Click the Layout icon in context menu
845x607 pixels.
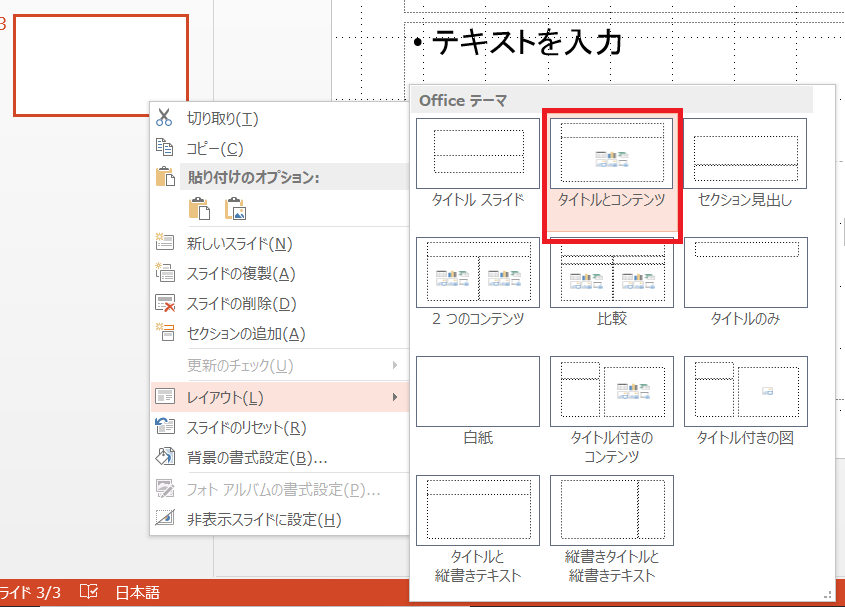(x=165, y=396)
